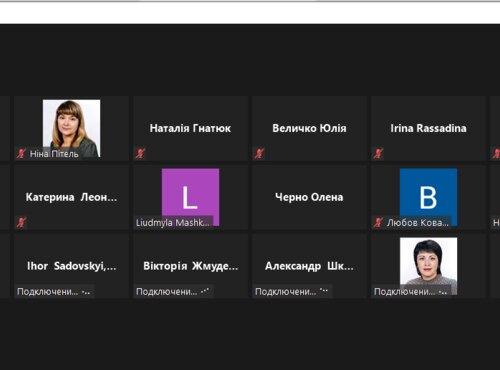The height and width of the screenshot is (370, 500).
Task: Click the name Наталія Гнатюк
Action: [190, 128]
